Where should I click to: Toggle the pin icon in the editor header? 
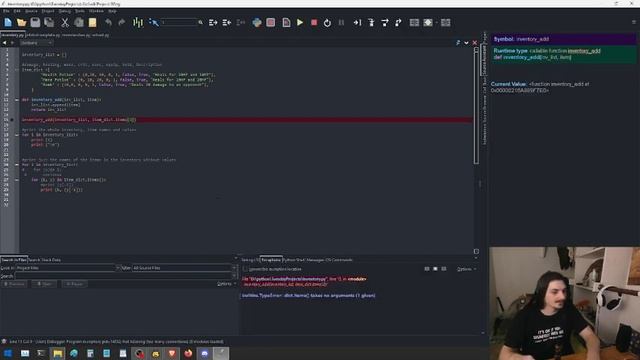458,42
